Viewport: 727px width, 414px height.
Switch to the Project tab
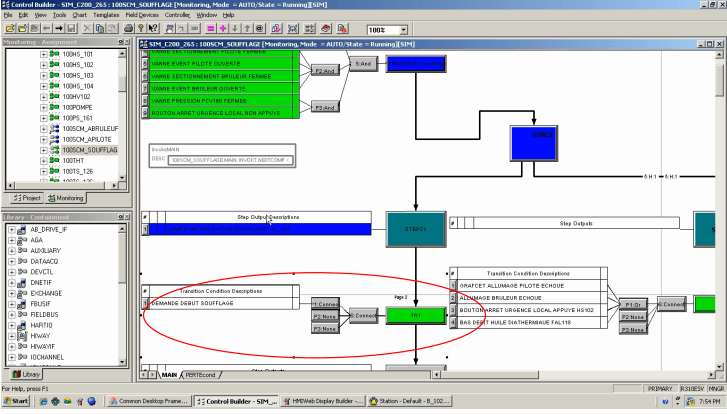click(x=26, y=198)
